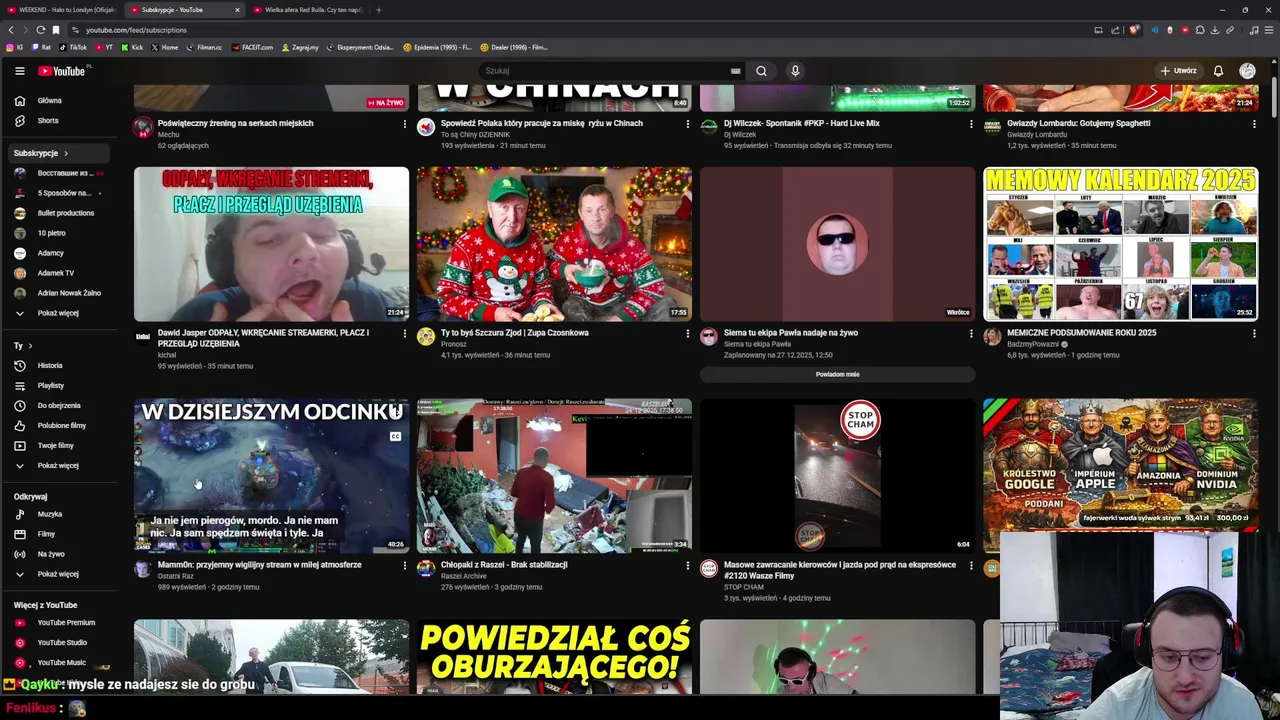Click Powiadom mnie for Pawła stream
Viewport: 1280px width, 720px height.
click(x=837, y=375)
